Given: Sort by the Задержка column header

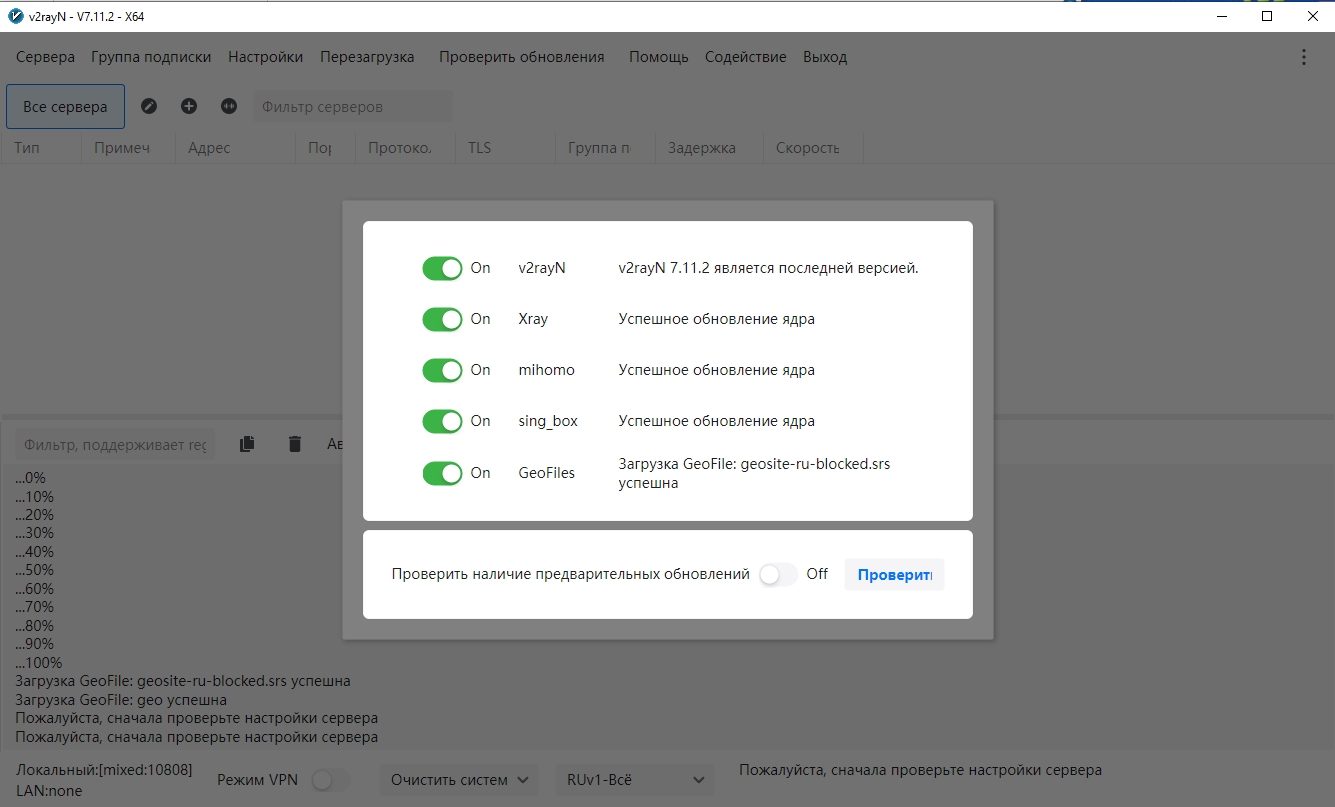Looking at the screenshot, I should click(710, 147).
